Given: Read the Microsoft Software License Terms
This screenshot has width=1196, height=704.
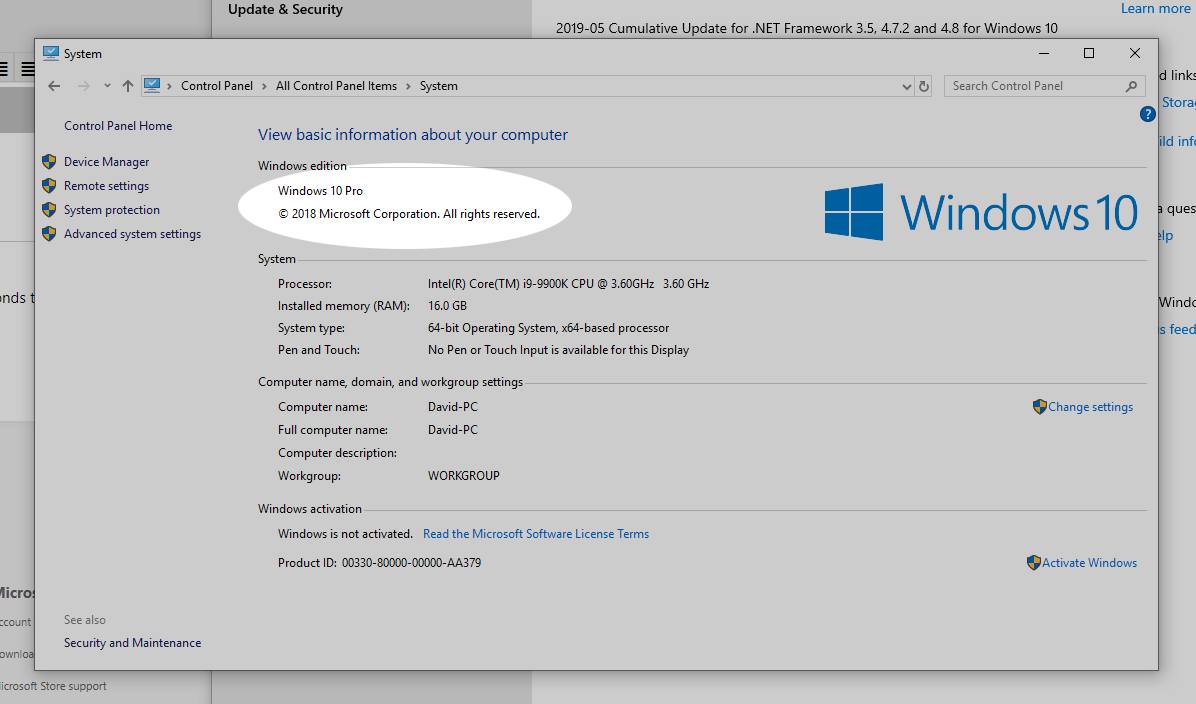Looking at the screenshot, I should coord(536,534).
